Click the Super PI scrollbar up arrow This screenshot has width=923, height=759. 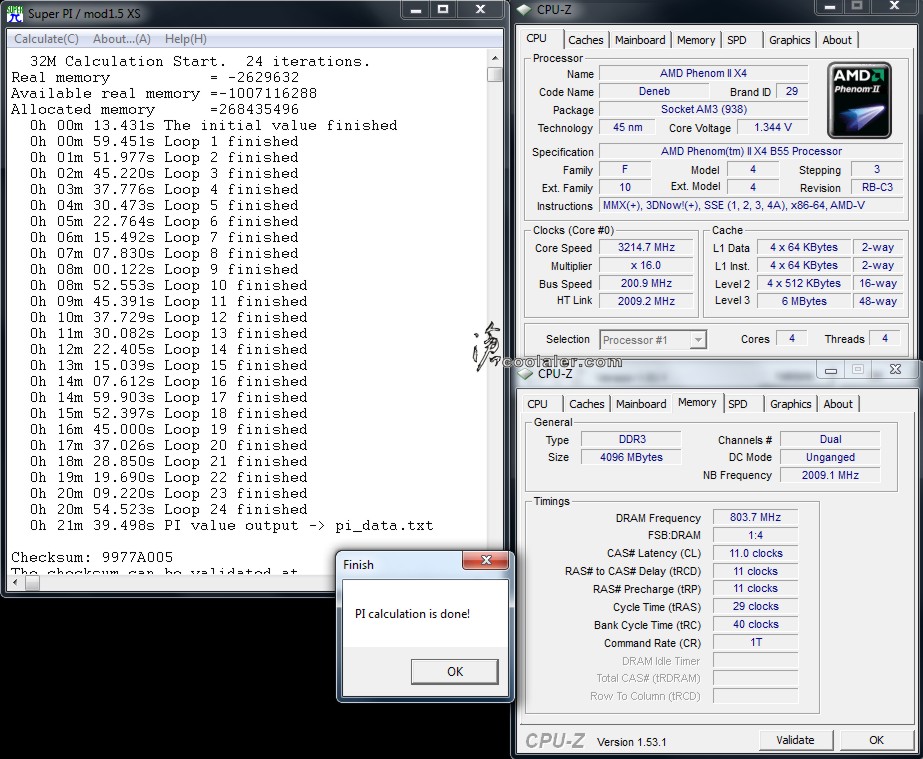tap(495, 58)
